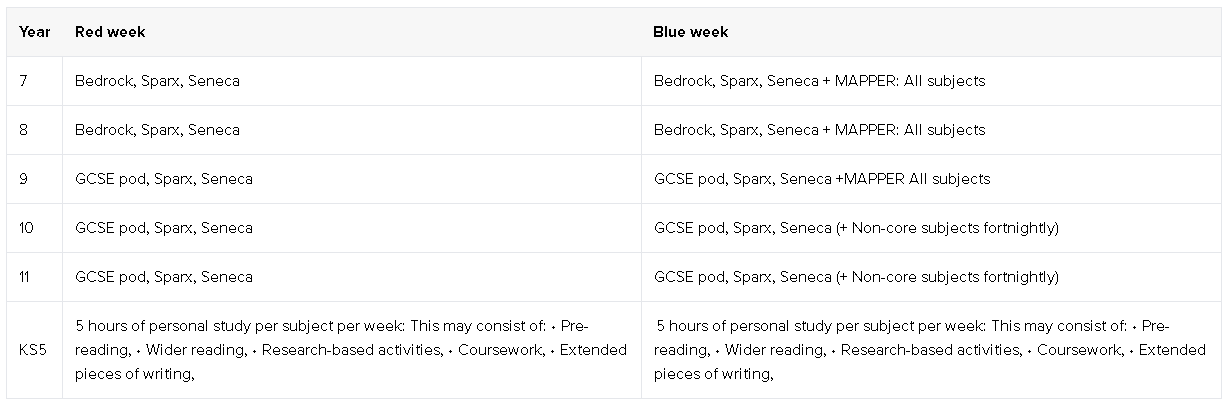Click Year 10 Red week GCSE pod text
Image resolution: width=1229 pixels, height=406 pixels.
(x=110, y=228)
